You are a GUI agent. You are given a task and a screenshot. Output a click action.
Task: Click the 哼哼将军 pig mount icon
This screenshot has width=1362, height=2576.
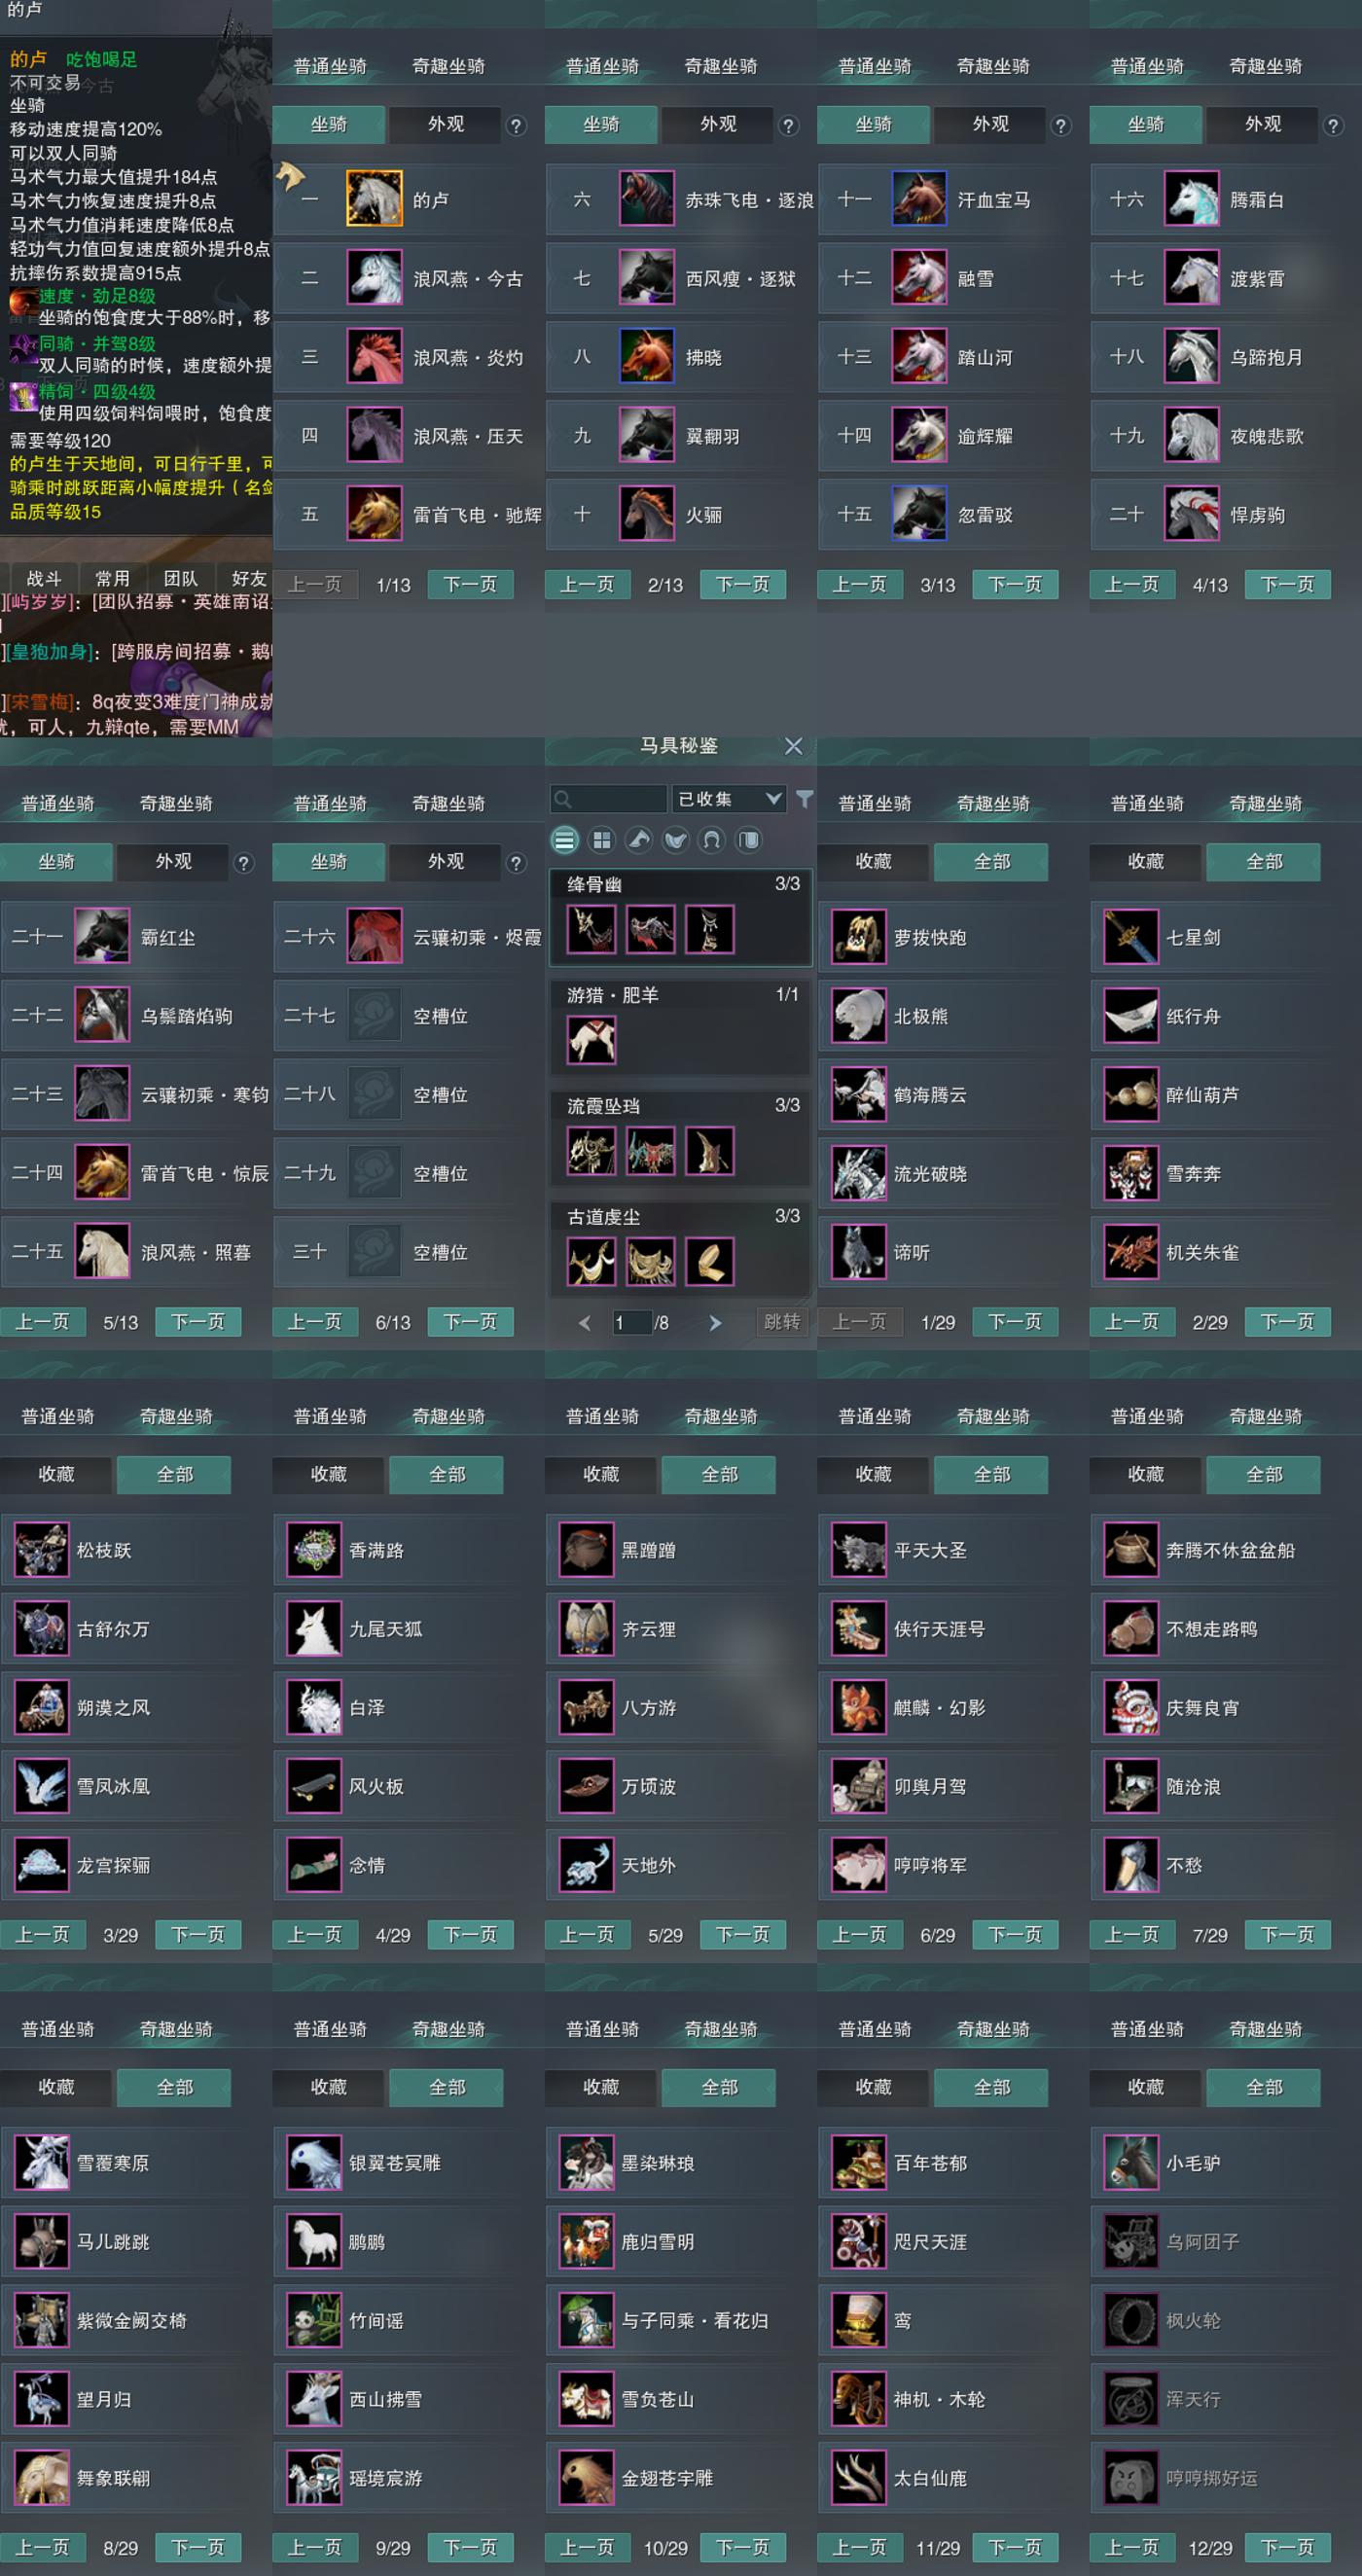[x=859, y=1865]
